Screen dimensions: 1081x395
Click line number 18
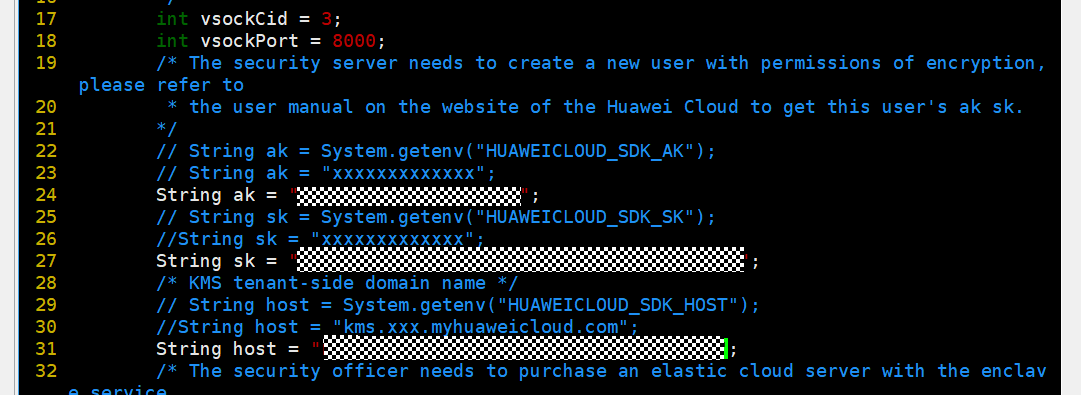click(46, 41)
